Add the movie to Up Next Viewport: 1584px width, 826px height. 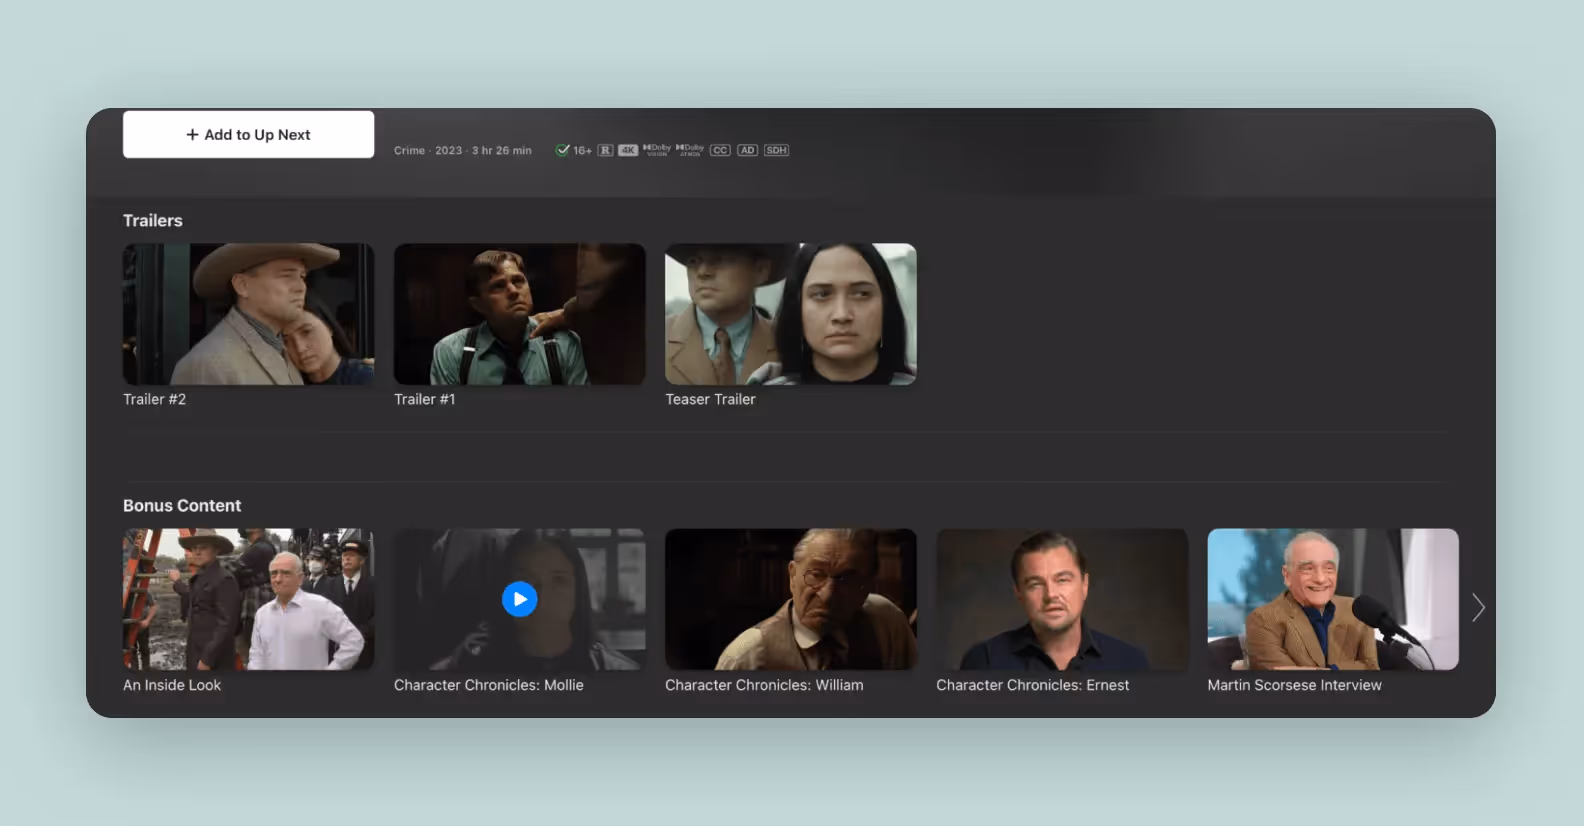(x=248, y=134)
